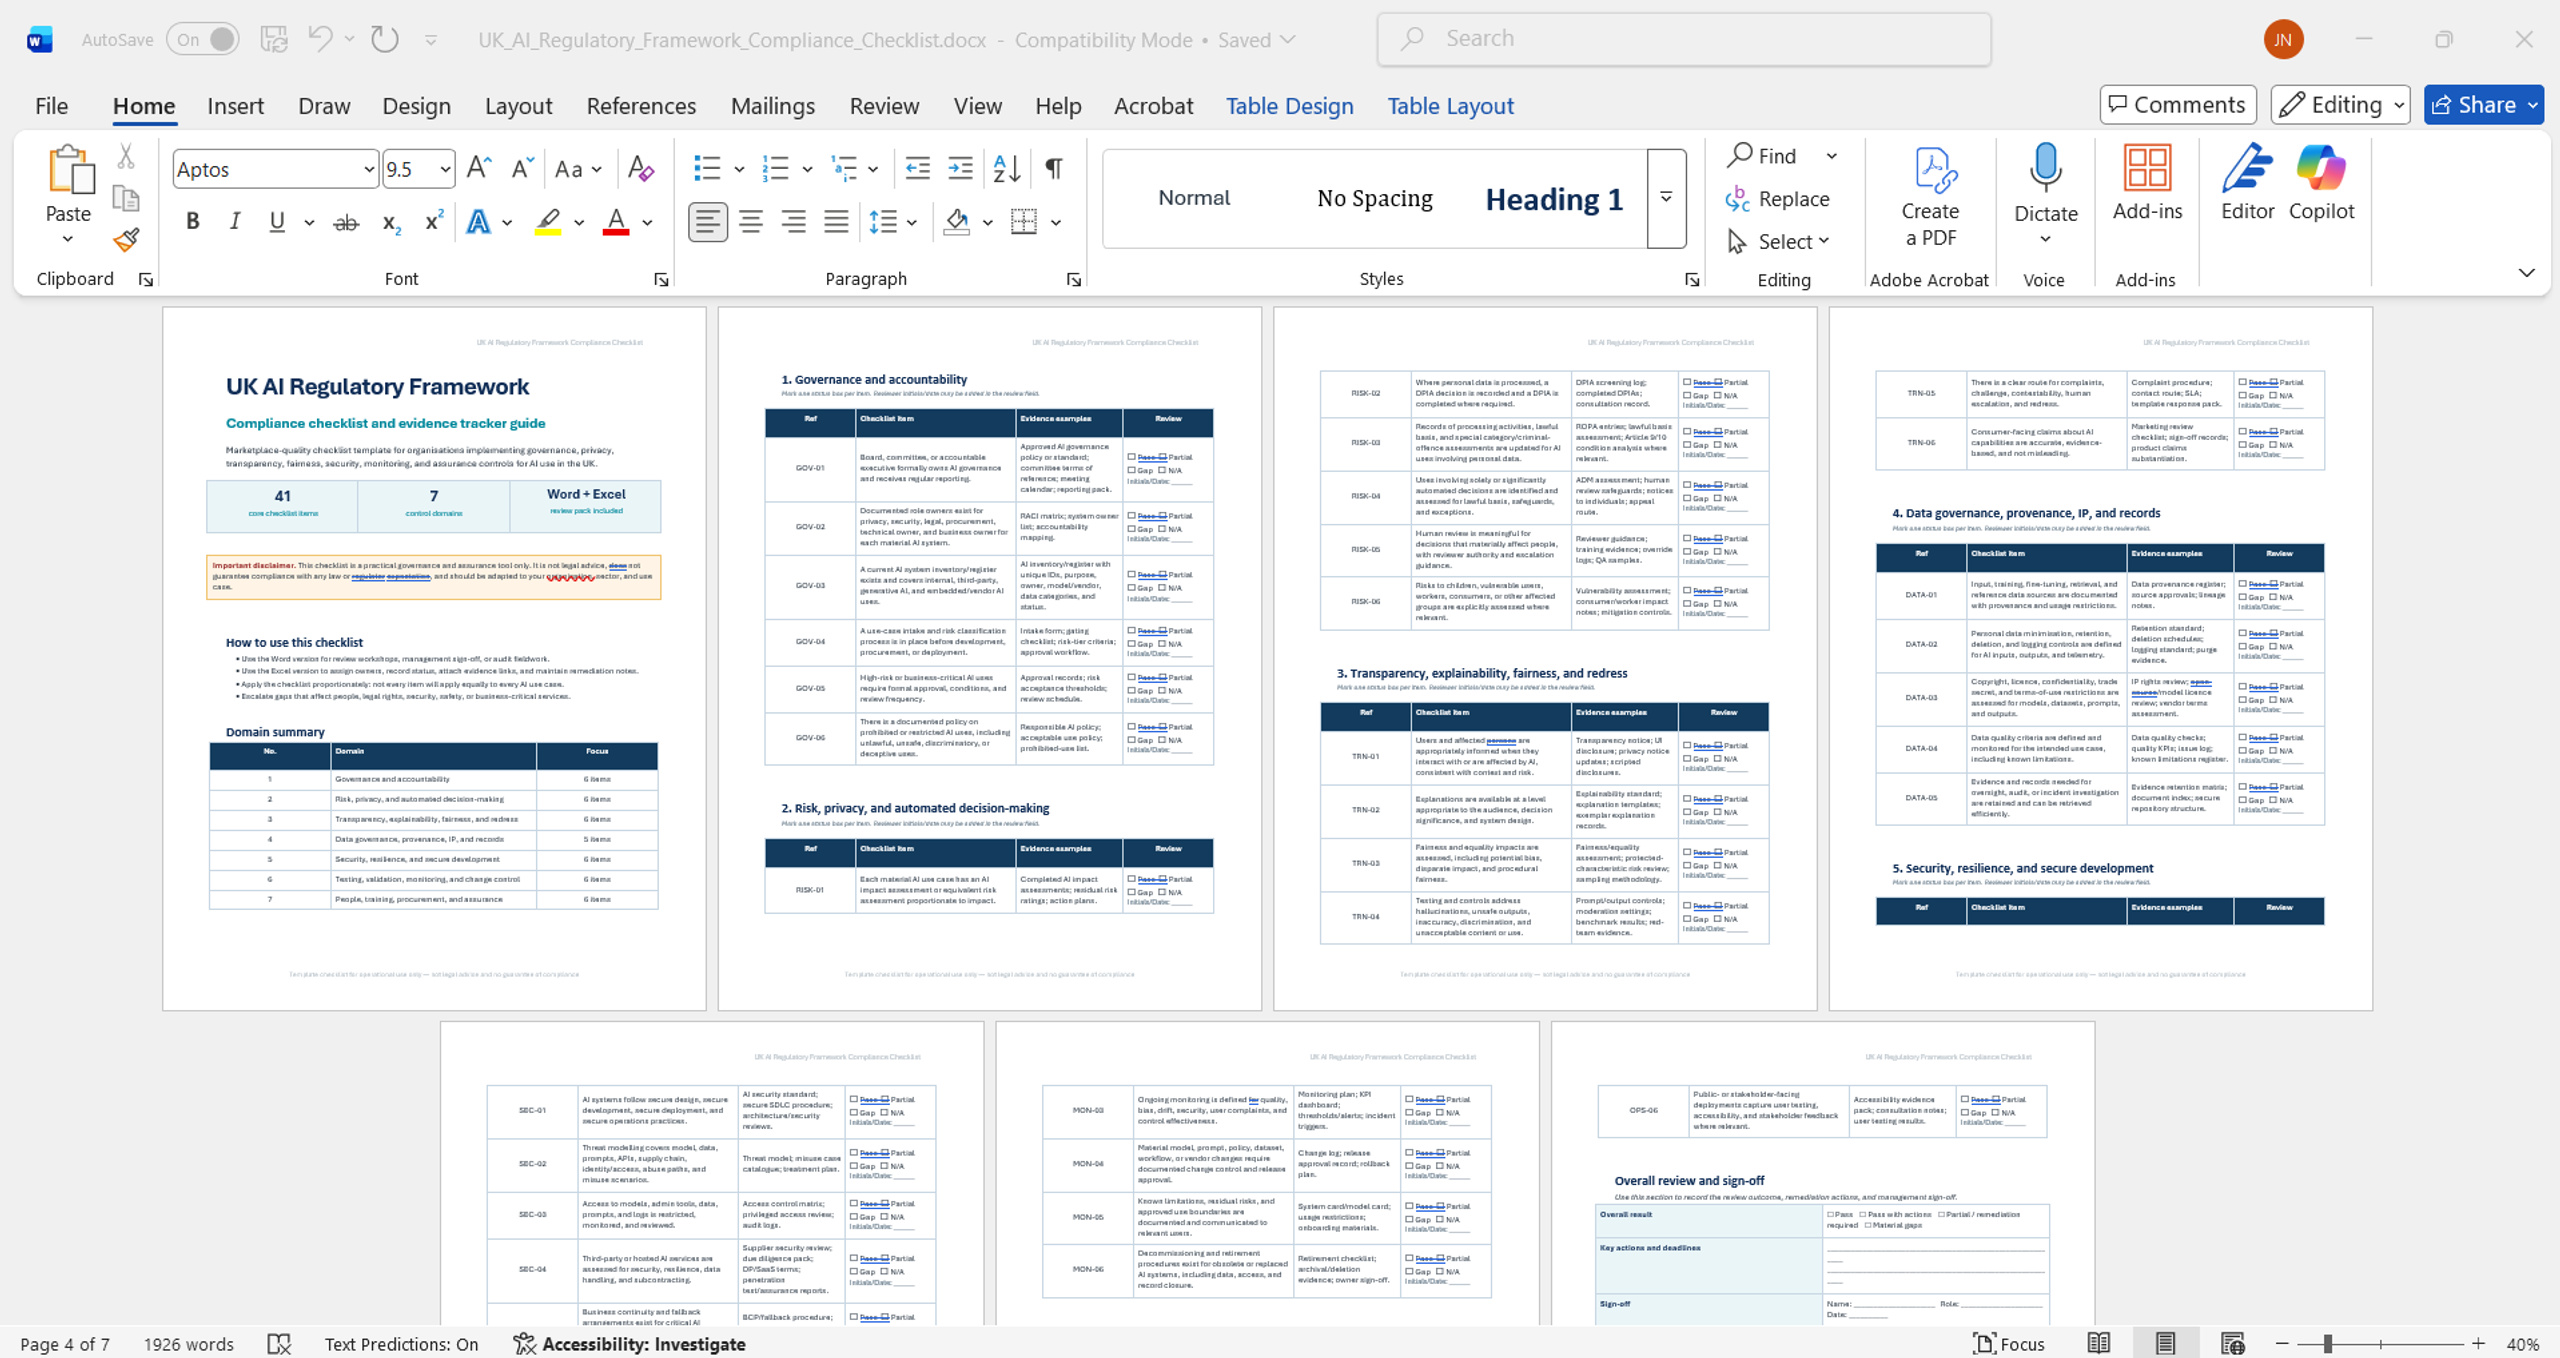The height and width of the screenshot is (1358, 2560).
Task: Click the Format Painter brush icon
Action: [x=126, y=240]
